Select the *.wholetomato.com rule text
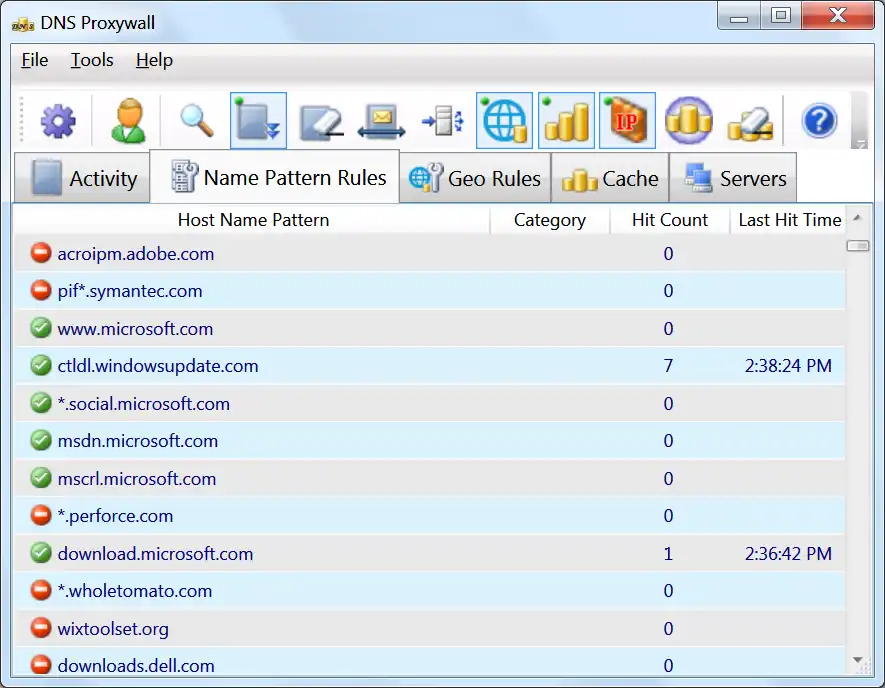Image resolution: width=885 pixels, height=688 pixels. 134,591
